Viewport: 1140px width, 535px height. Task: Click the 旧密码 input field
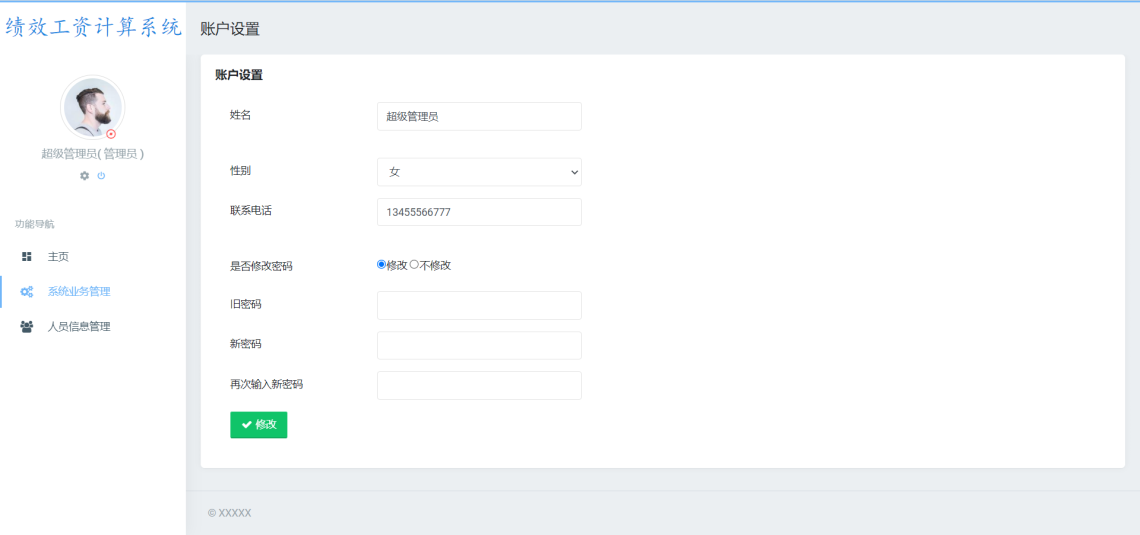click(479, 305)
